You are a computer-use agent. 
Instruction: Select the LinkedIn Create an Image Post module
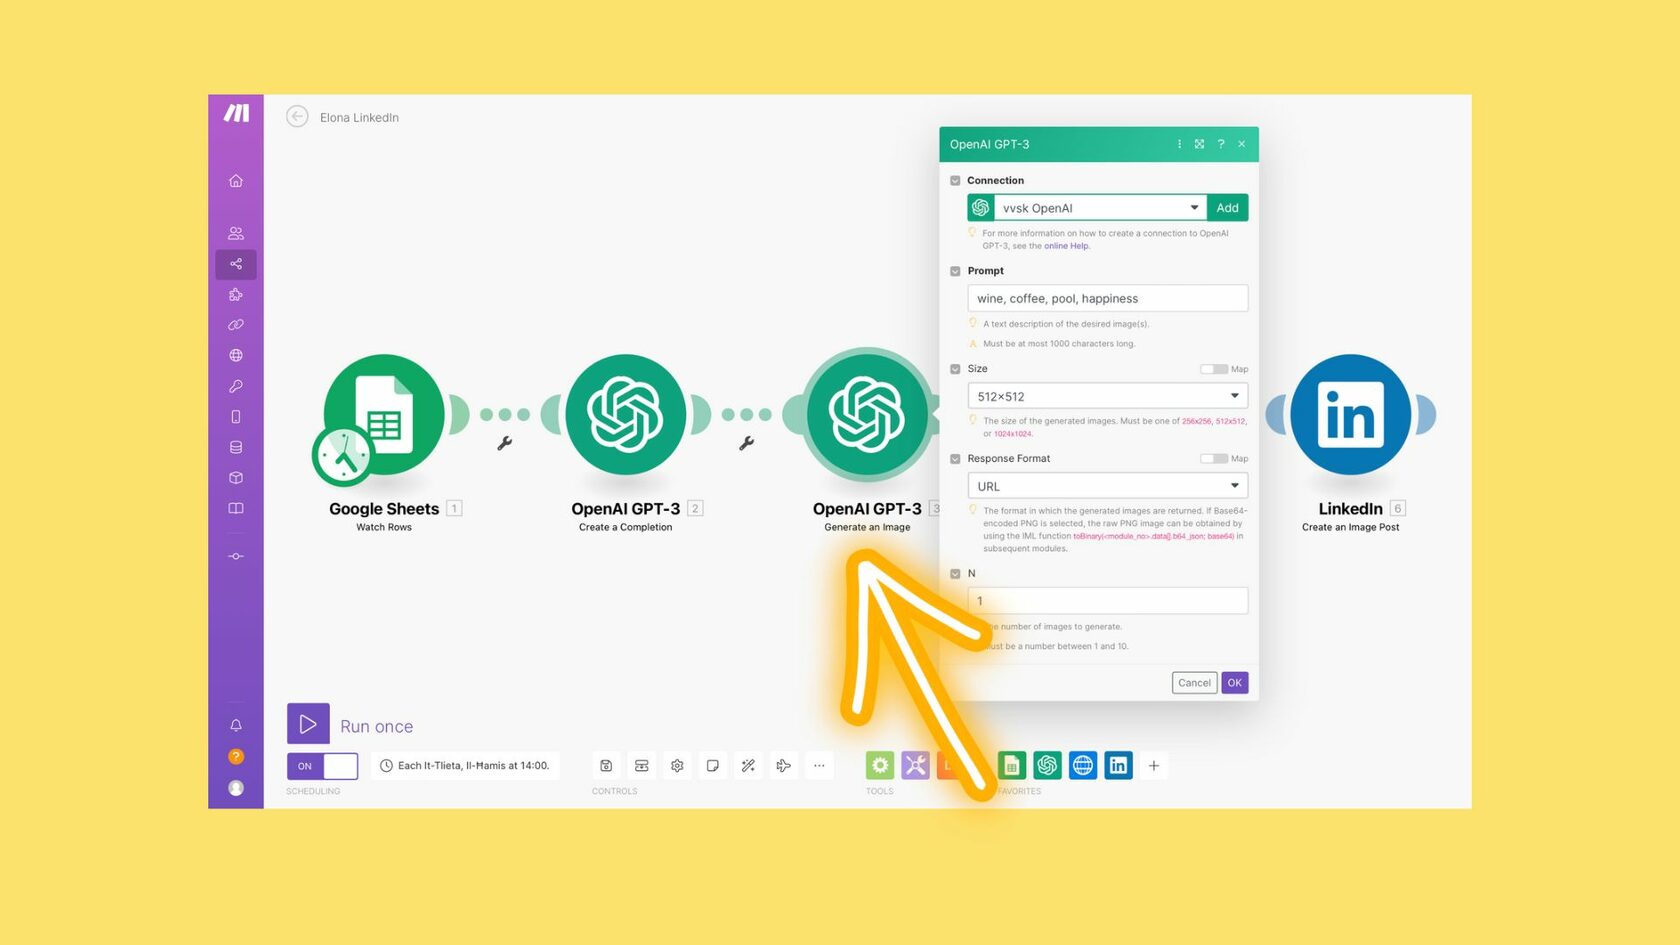(x=1351, y=415)
